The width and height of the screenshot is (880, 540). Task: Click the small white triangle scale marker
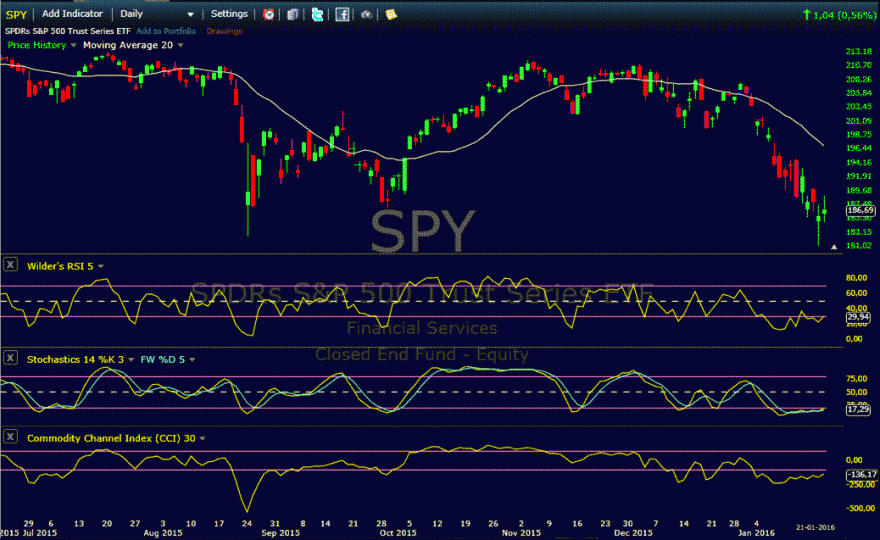(834, 246)
